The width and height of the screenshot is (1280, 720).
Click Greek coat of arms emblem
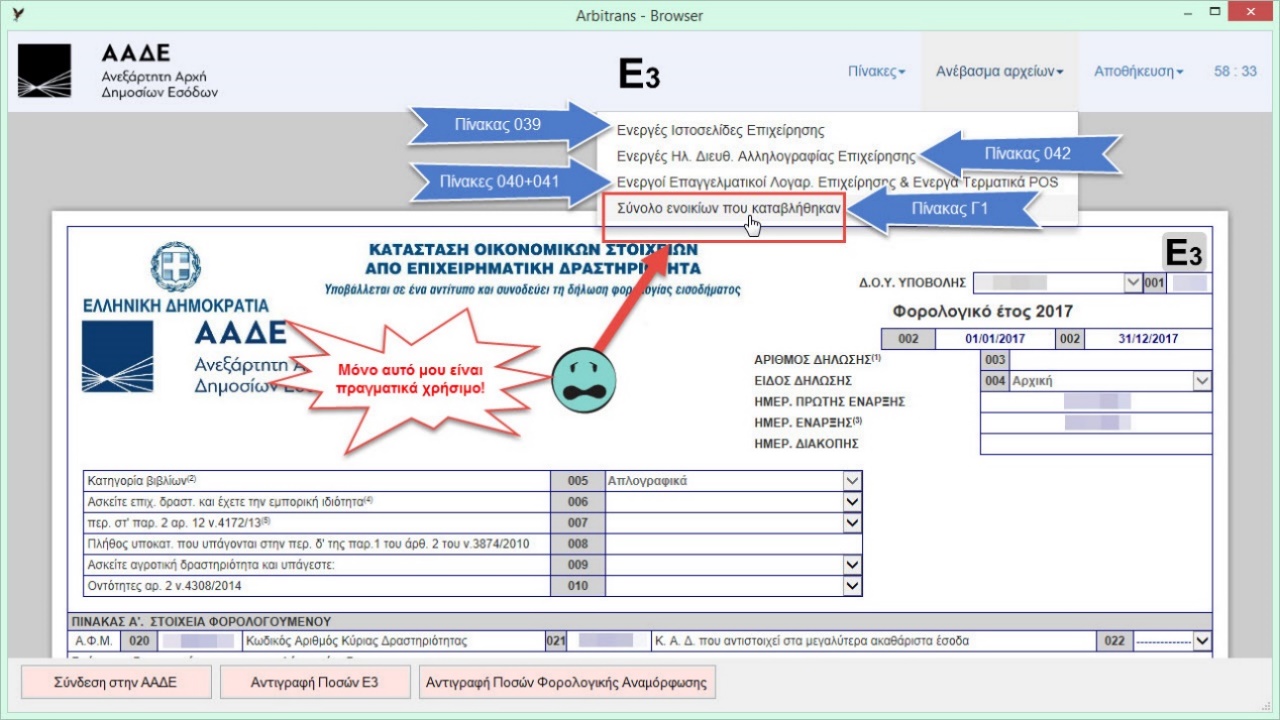(x=176, y=267)
